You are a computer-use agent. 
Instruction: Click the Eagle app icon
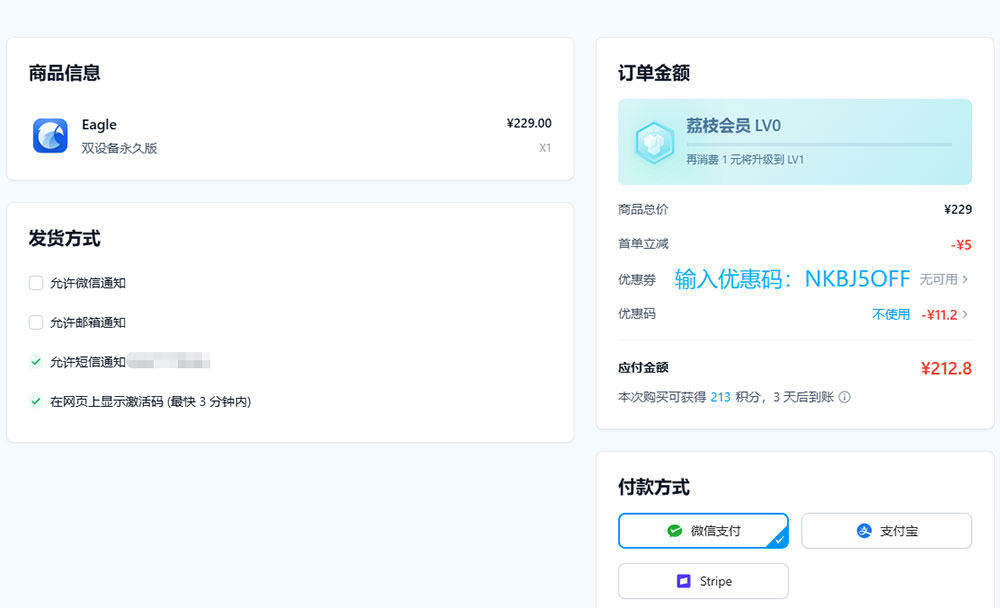click(50, 135)
